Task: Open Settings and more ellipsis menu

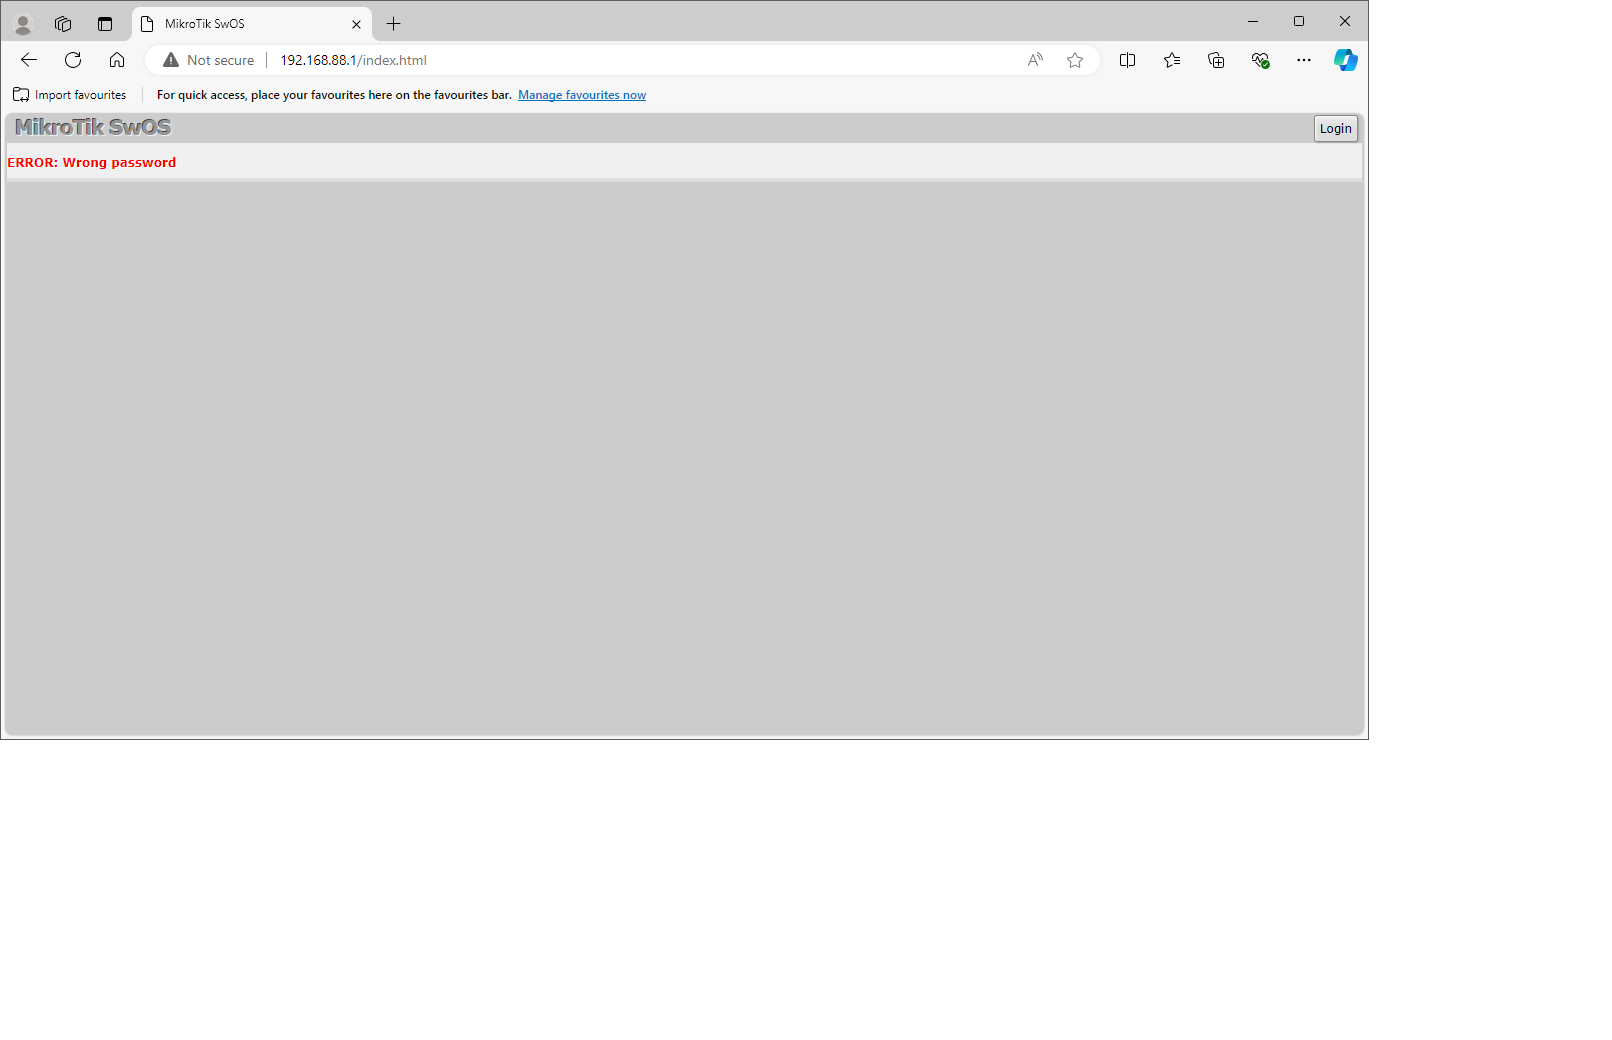Action: [x=1304, y=60]
